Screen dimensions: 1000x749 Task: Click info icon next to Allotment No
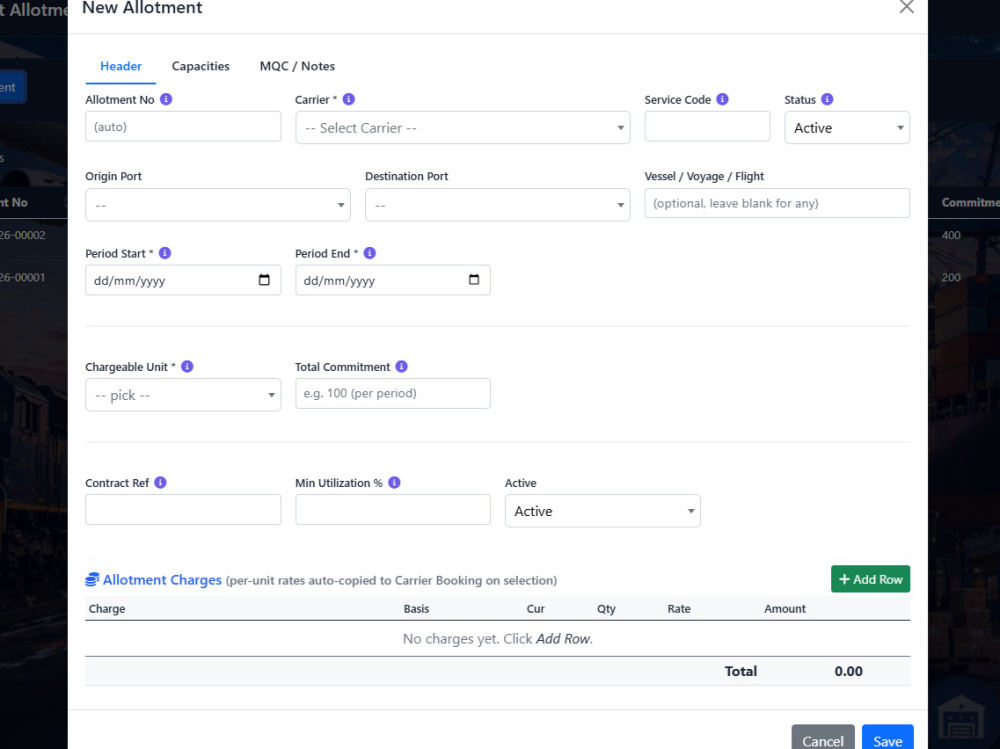click(x=166, y=100)
